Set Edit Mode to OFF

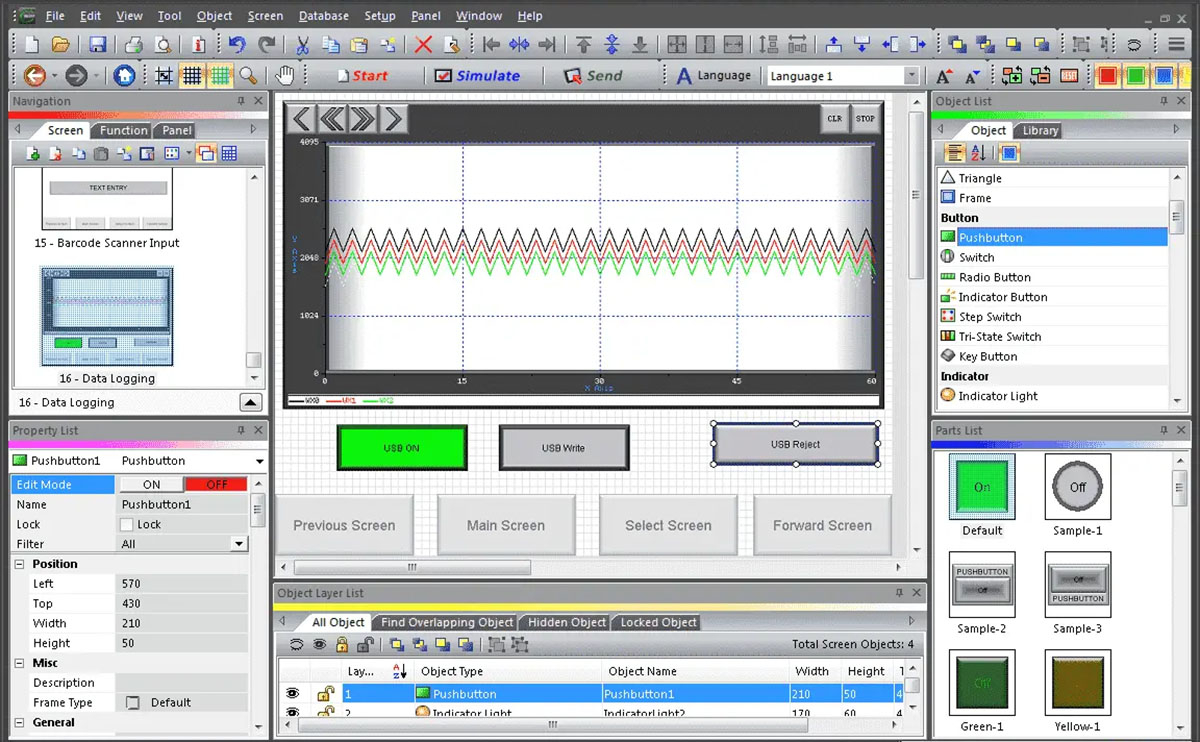tap(216, 484)
